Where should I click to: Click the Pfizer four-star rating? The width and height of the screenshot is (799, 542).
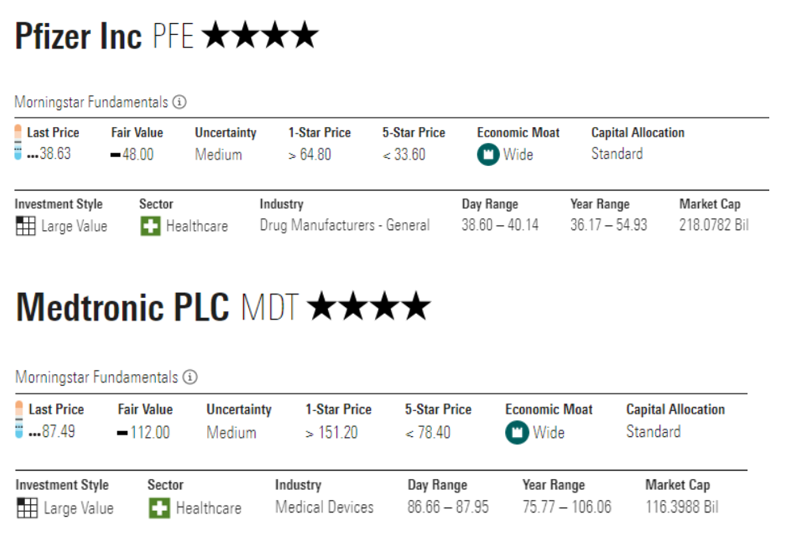[259, 37]
